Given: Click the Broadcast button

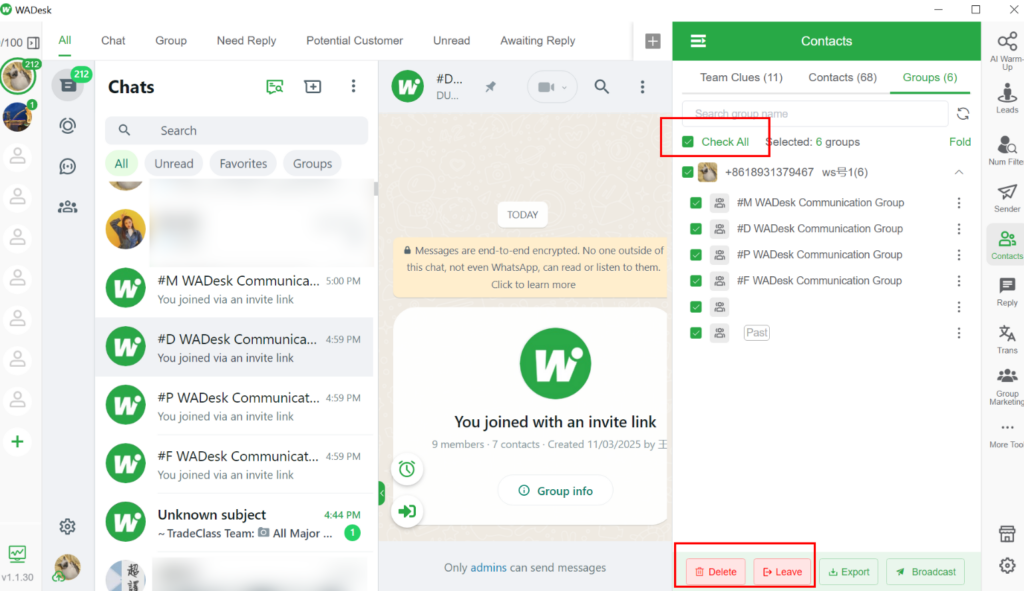Looking at the screenshot, I should pyautogui.click(x=925, y=572).
